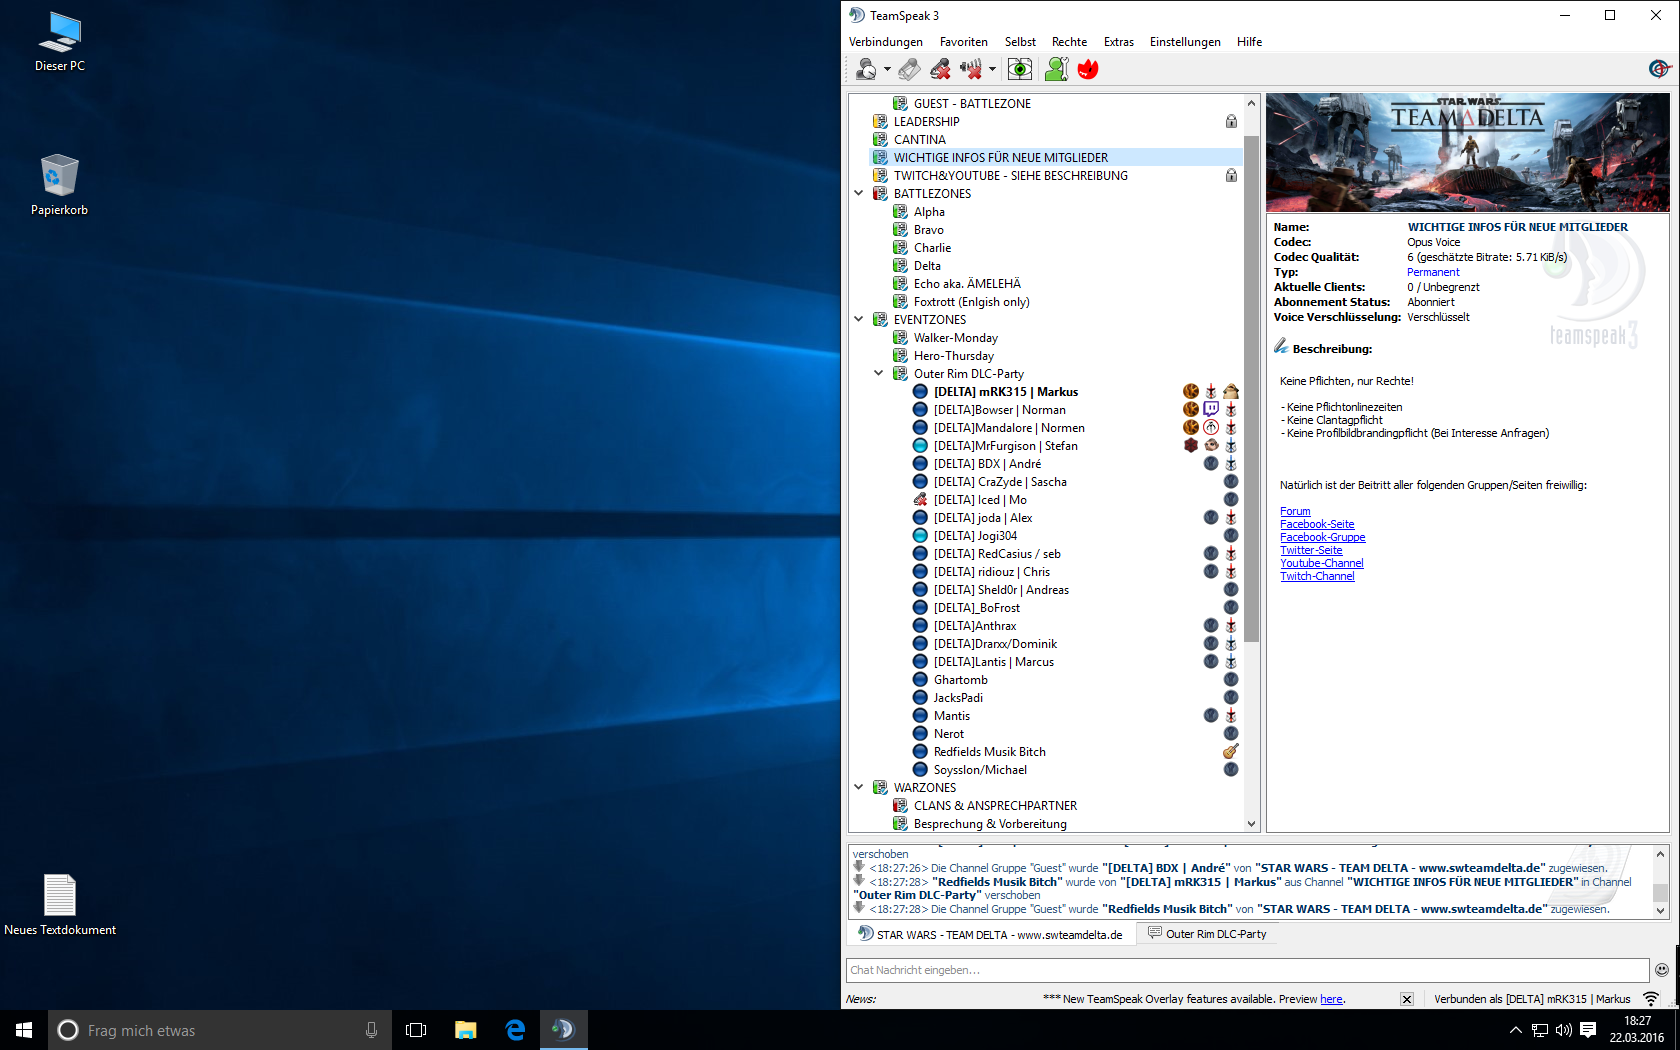Collapse the WARZONES channel group

click(858, 787)
